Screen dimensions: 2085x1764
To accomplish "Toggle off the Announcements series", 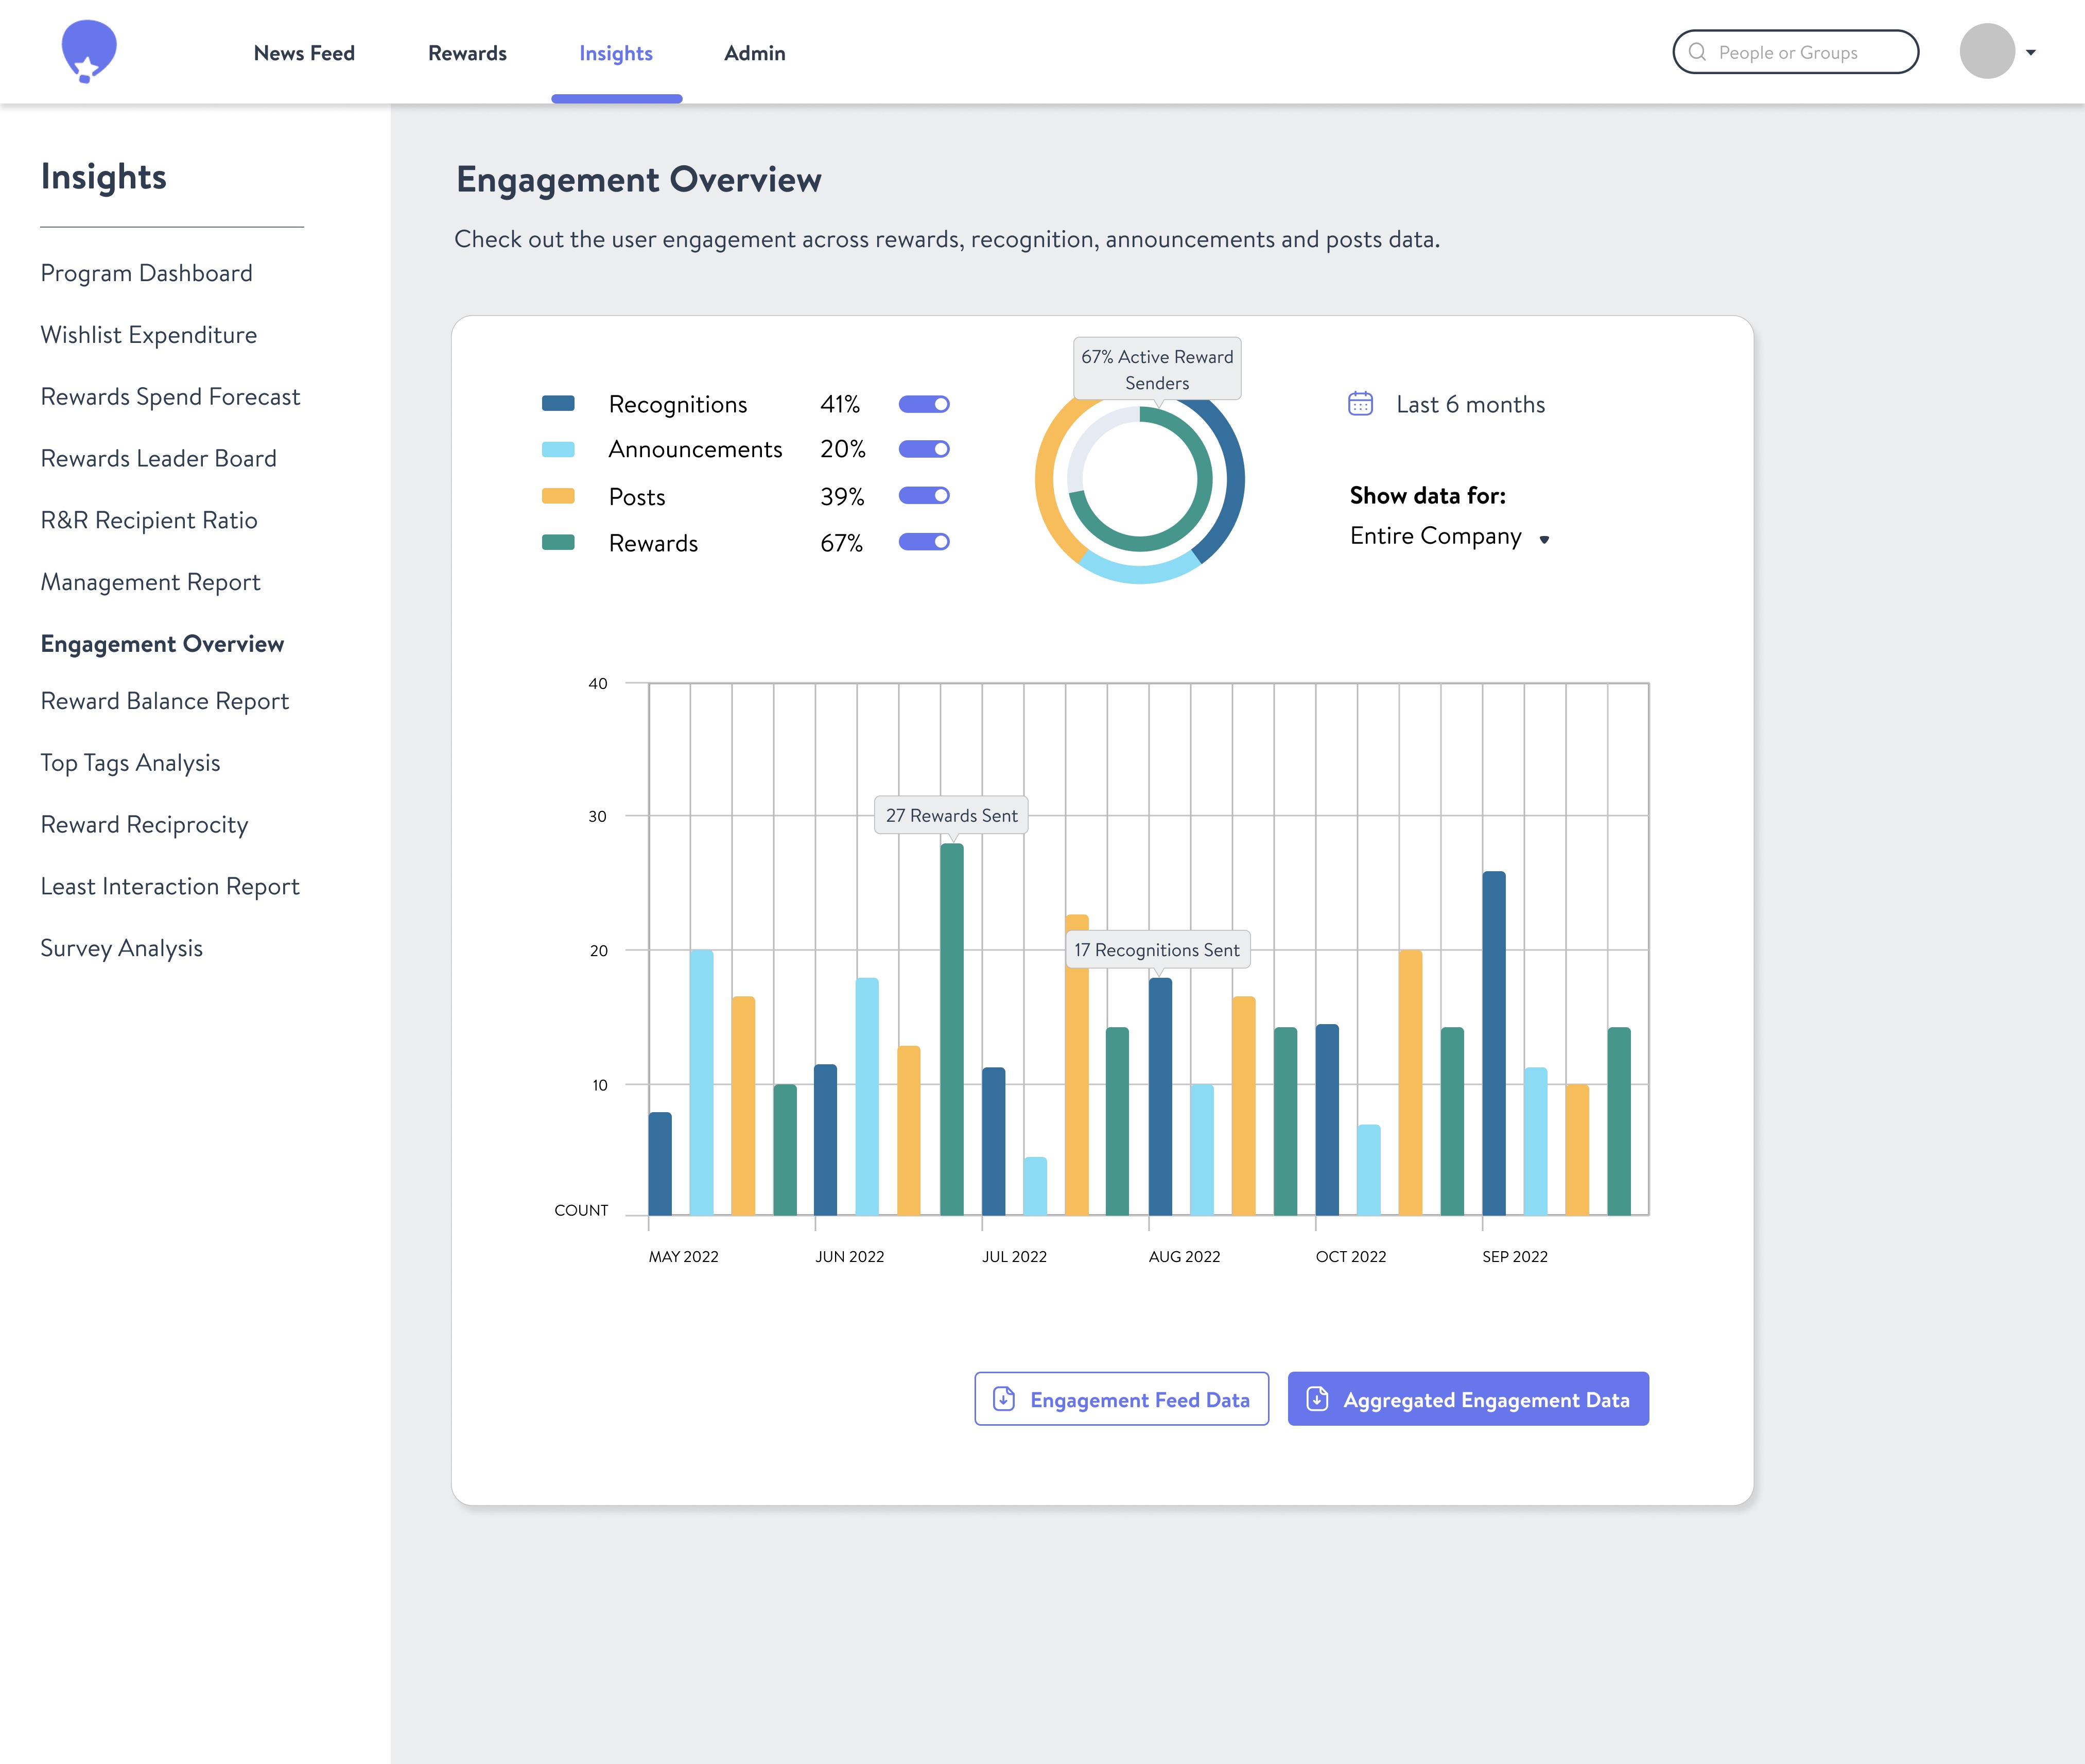I will pos(923,449).
